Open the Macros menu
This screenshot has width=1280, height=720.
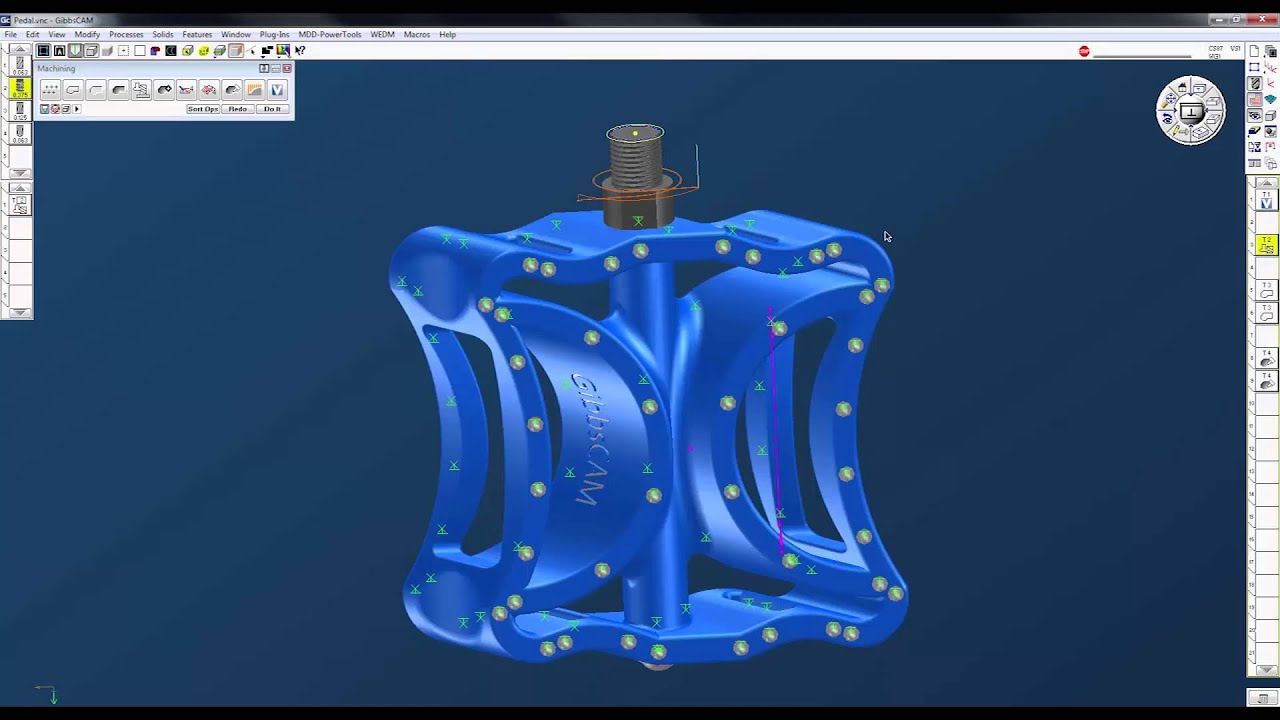point(417,34)
